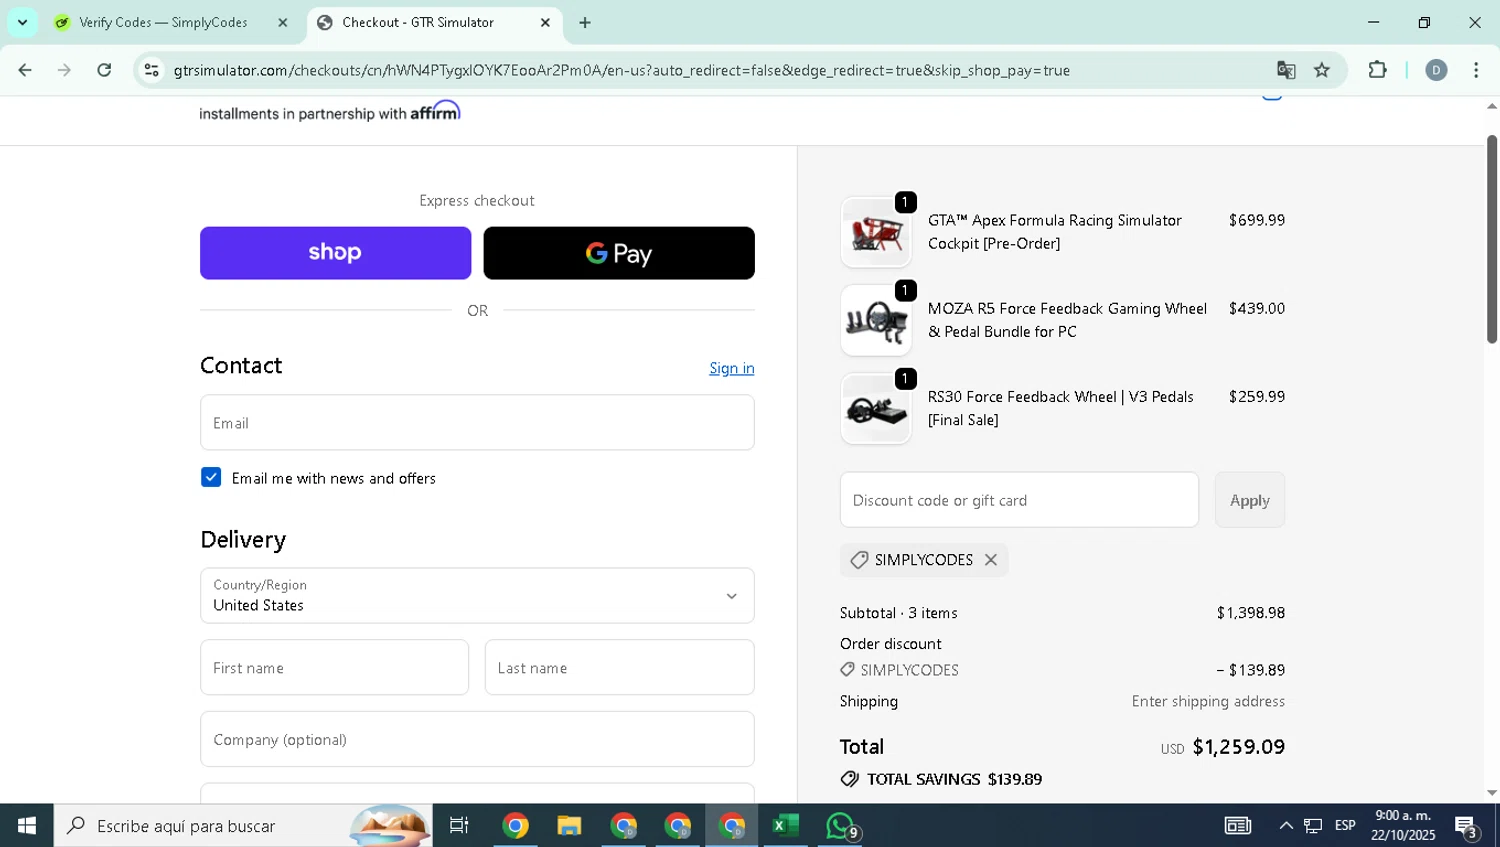Viewport: 1500px width, 847px height.
Task: Click the ESP language indicator
Action: click(x=1345, y=825)
